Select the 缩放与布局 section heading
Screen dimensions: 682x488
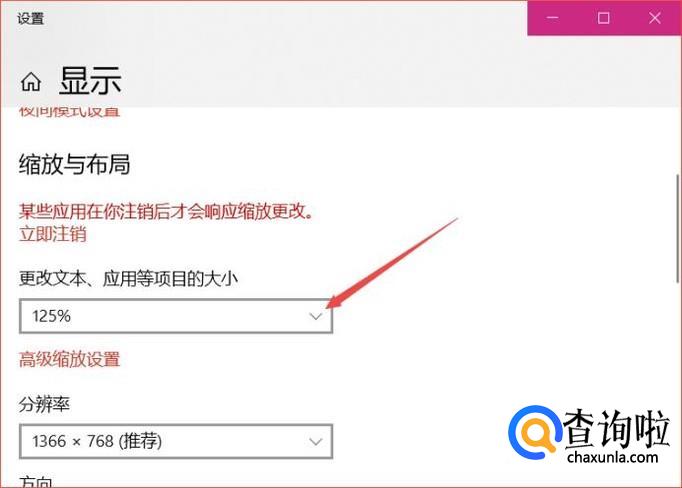pyautogui.click(x=74, y=165)
